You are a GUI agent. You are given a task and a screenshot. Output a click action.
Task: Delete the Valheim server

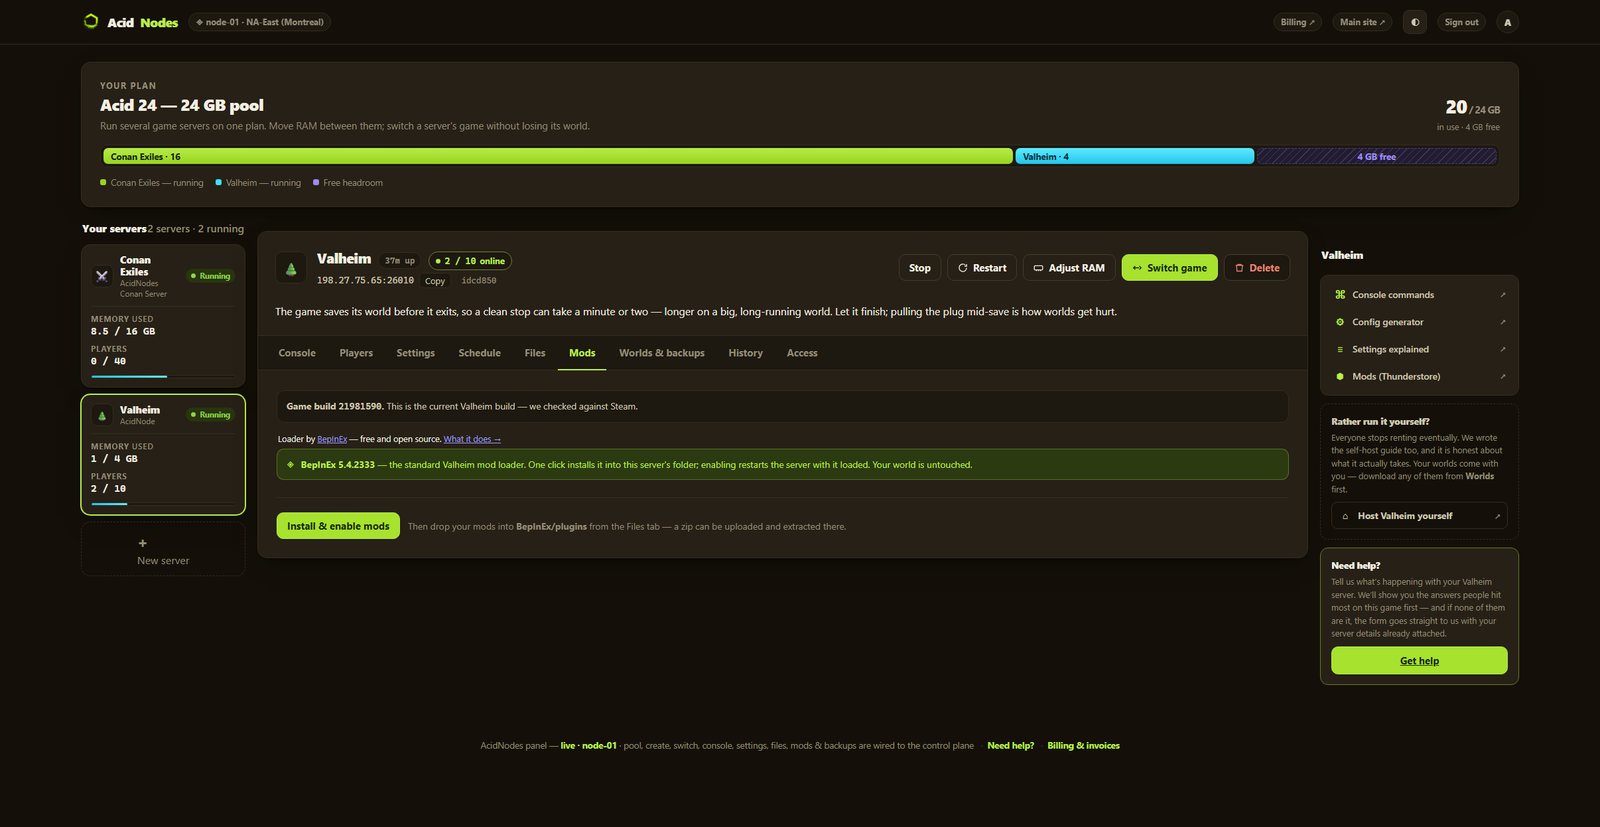point(1257,268)
